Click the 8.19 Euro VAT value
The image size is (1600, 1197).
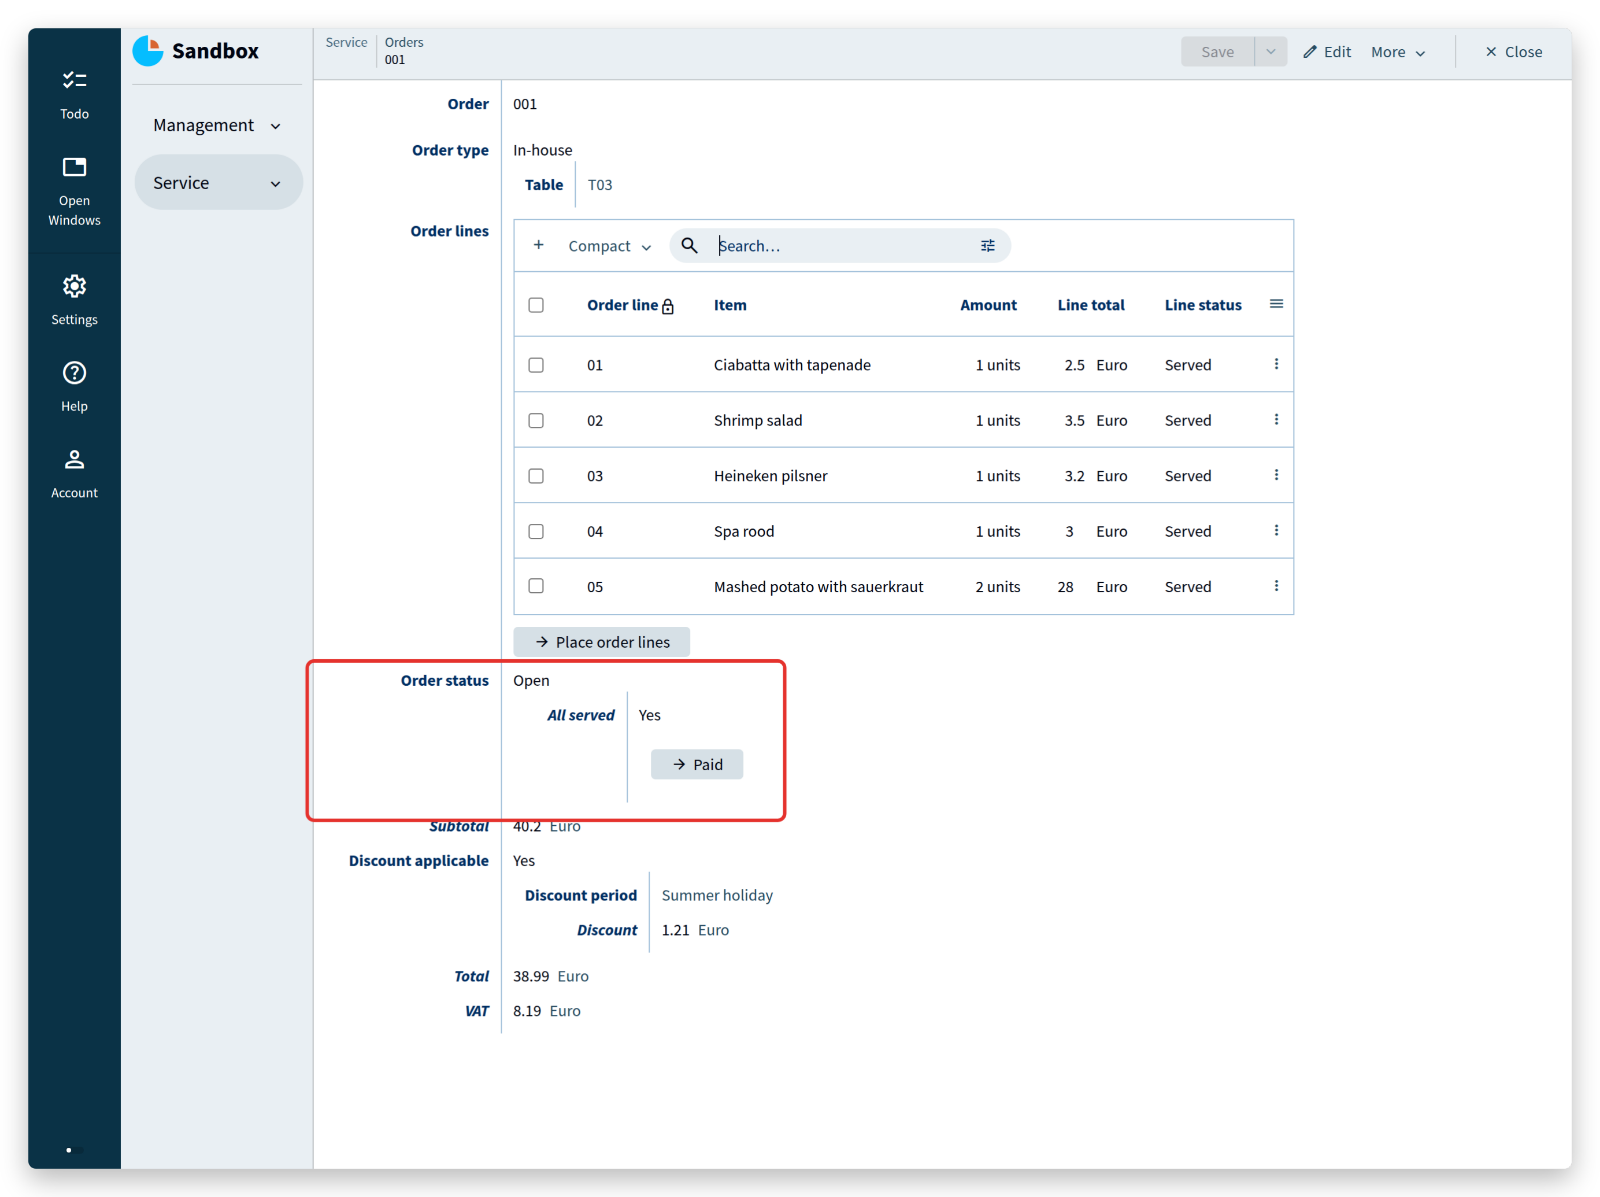pos(547,1011)
